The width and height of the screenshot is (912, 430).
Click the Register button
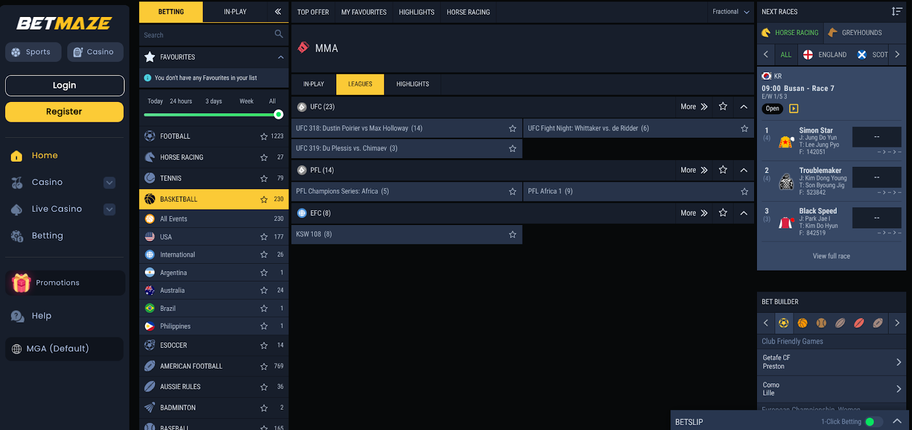pyautogui.click(x=65, y=112)
